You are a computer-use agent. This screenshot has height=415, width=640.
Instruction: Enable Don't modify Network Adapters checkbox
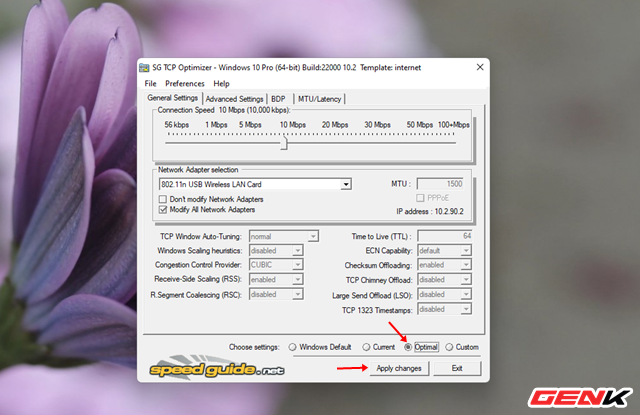pos(163,199)
